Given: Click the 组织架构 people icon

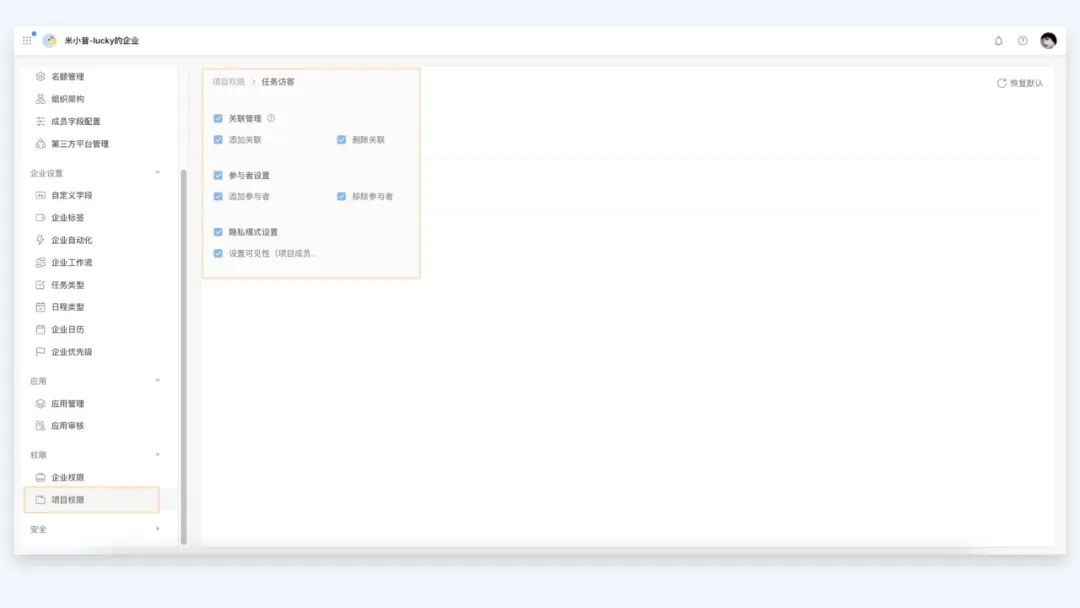Looking at the screenshot, I should point(41,99).
